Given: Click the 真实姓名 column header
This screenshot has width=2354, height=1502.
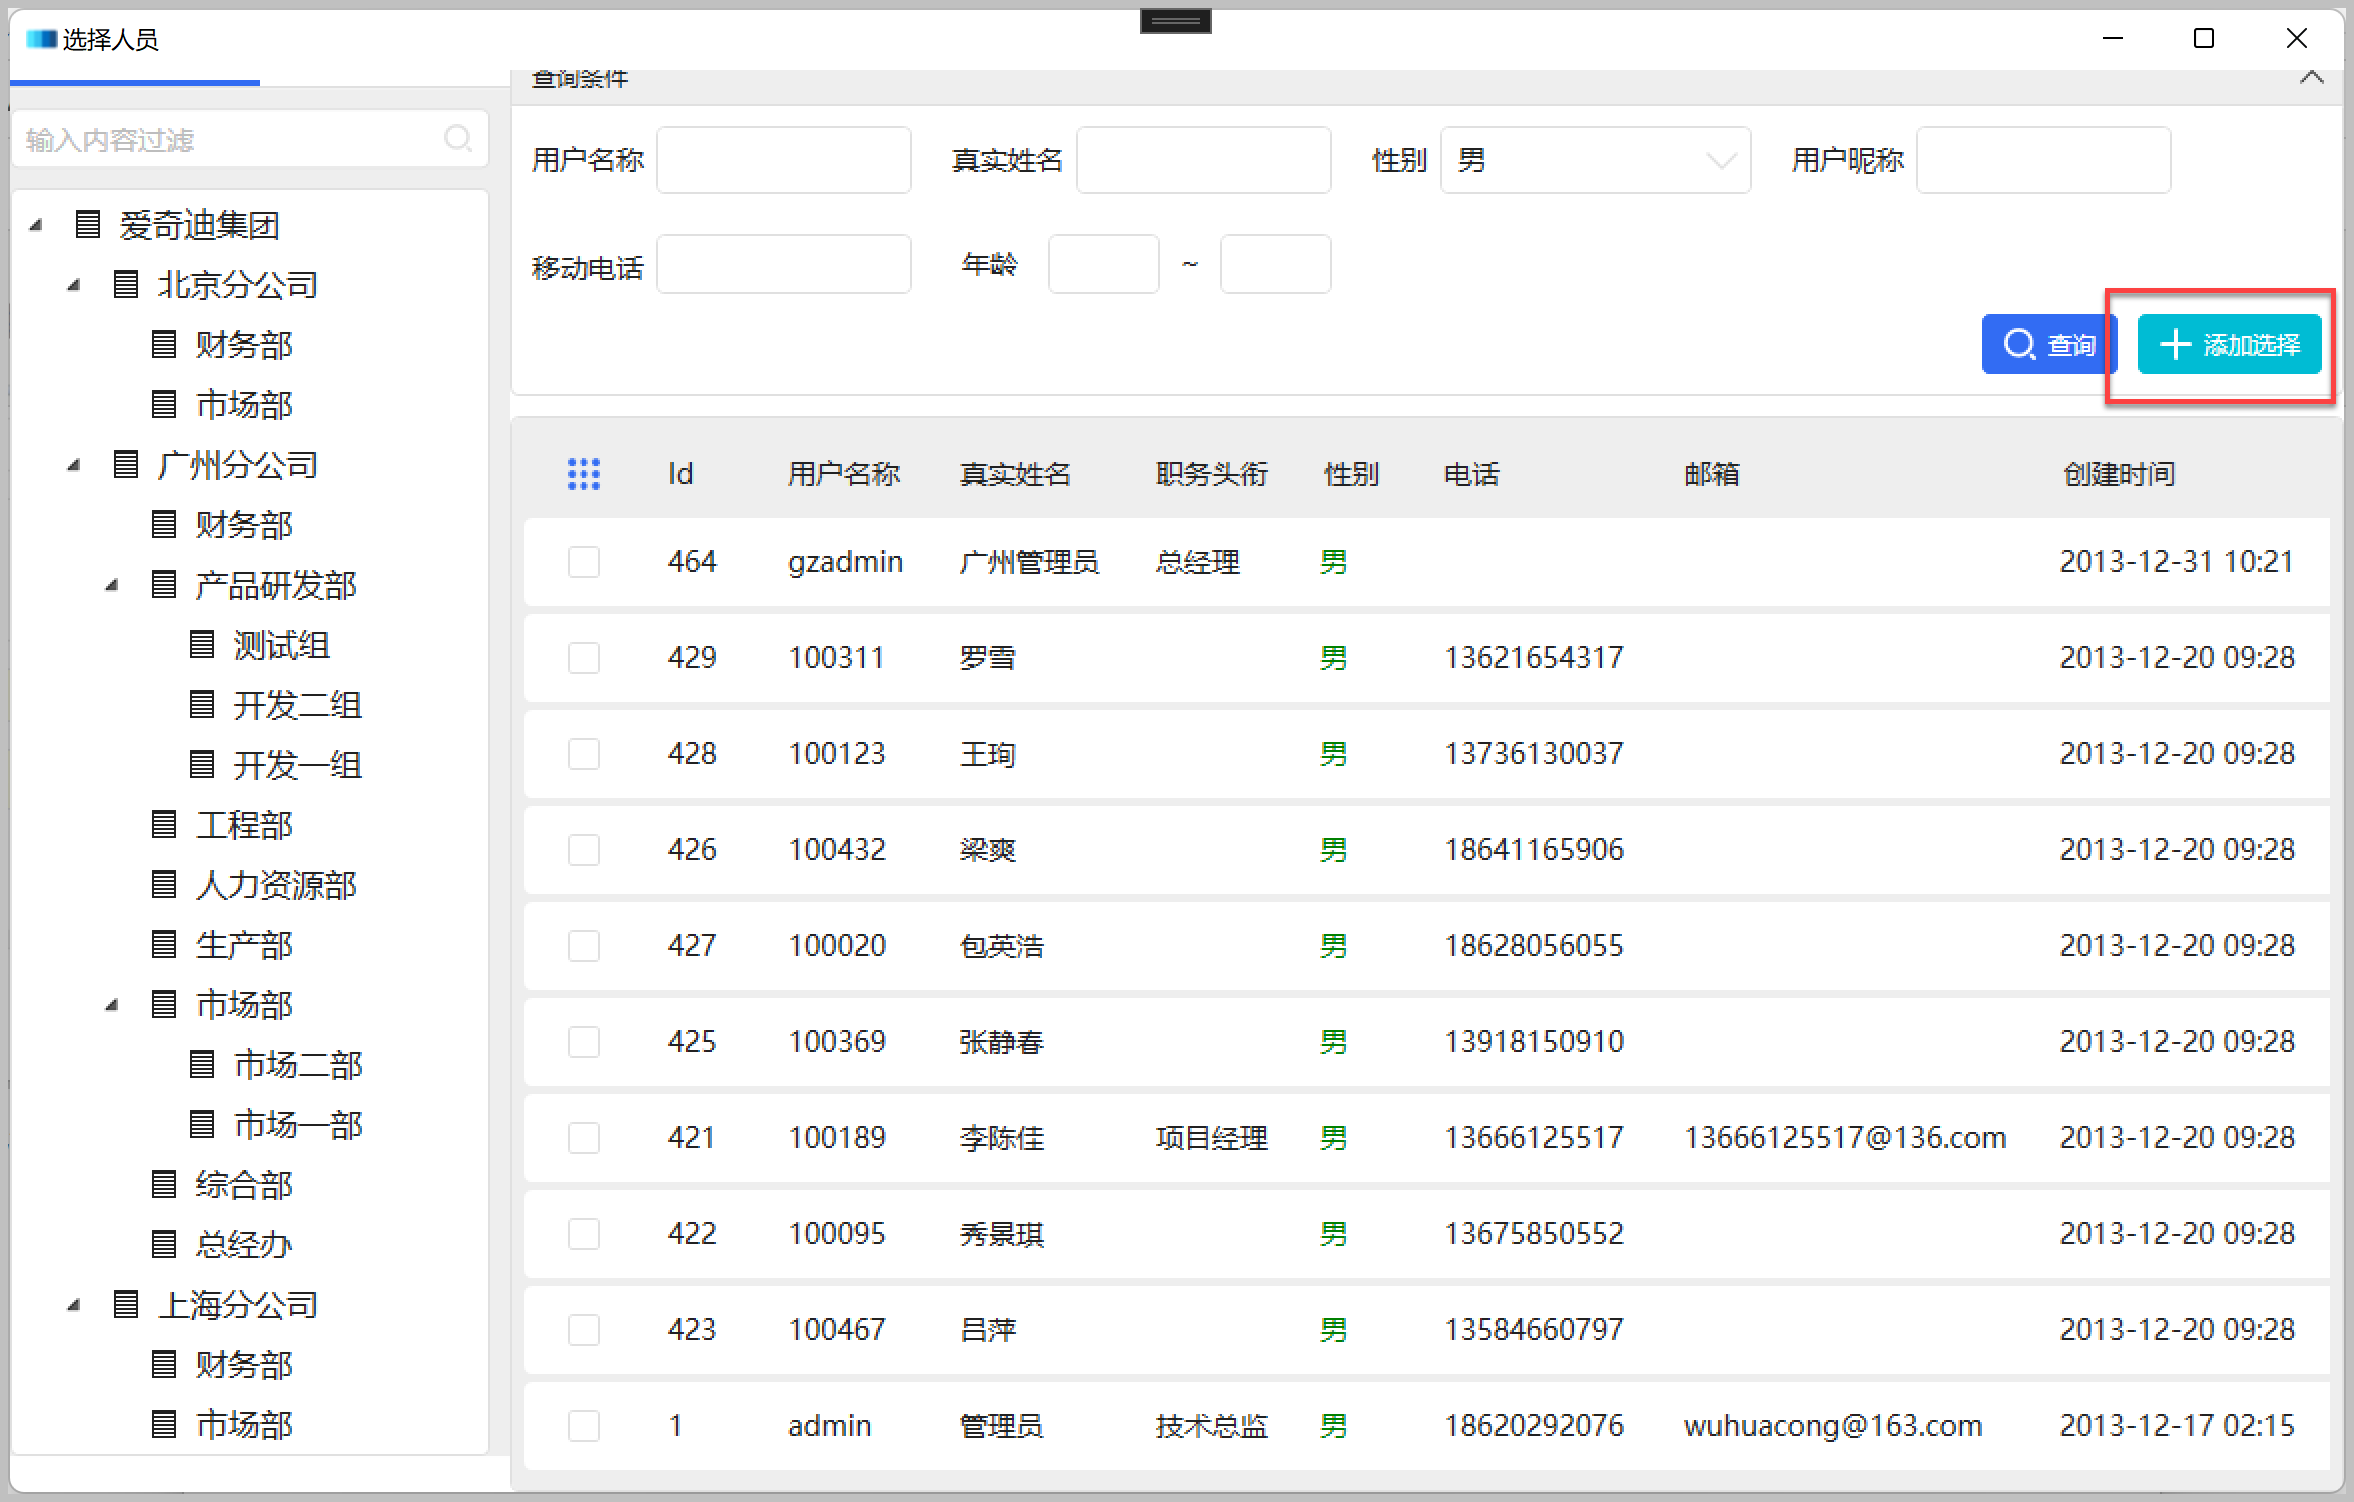Looking at the screenshot, I should point(1015,474).
